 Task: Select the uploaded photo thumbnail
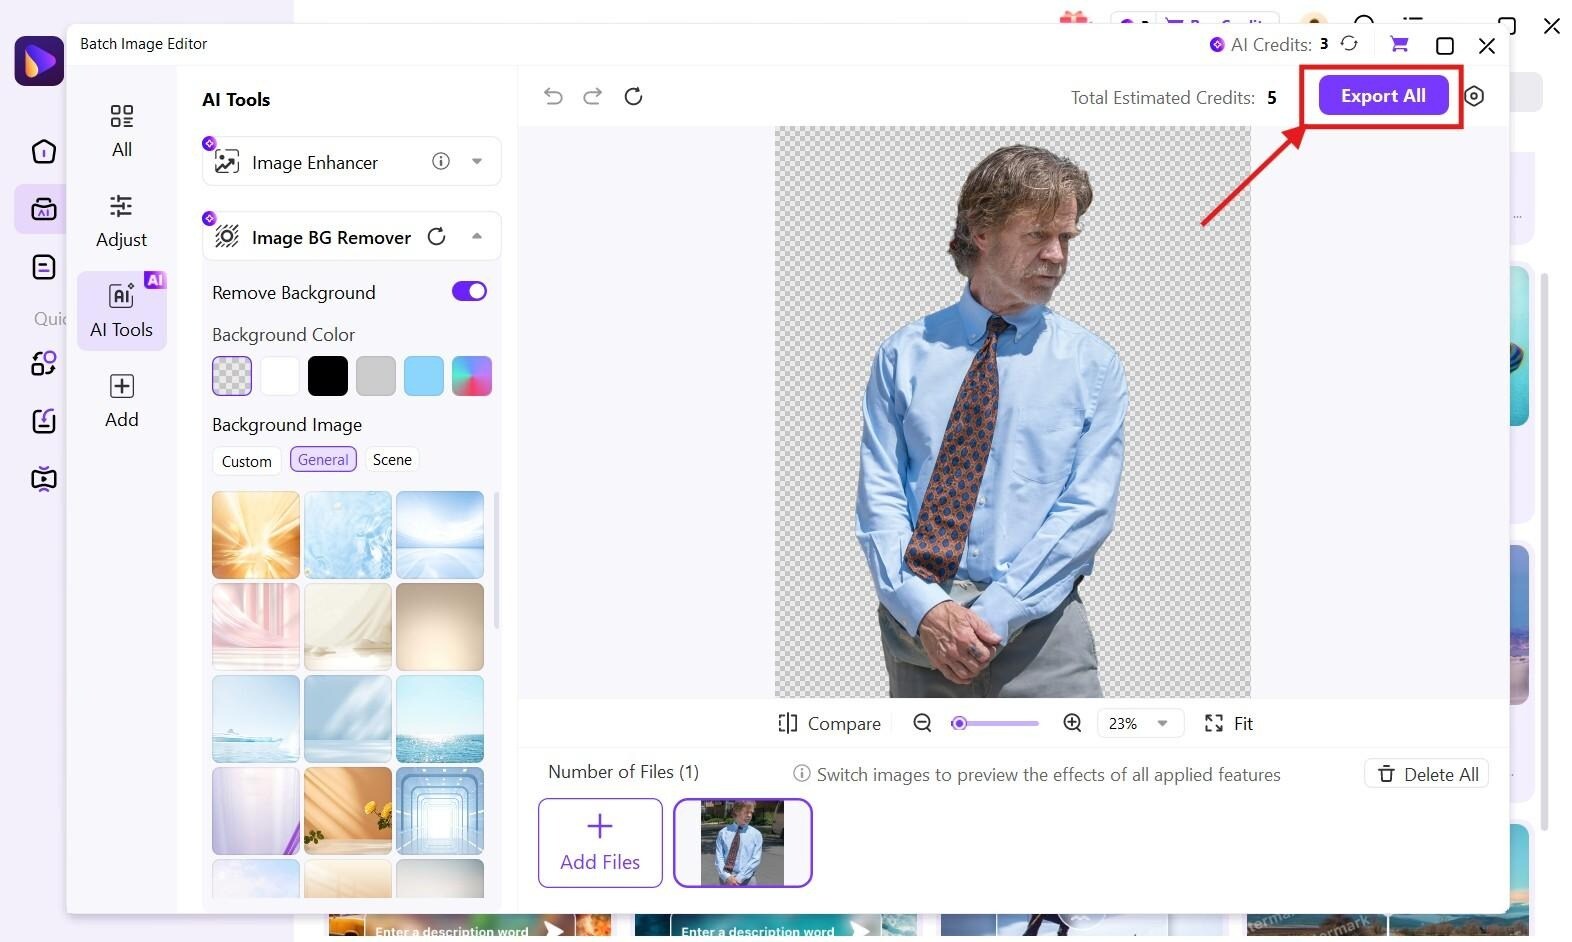click(x=743, y=843)
